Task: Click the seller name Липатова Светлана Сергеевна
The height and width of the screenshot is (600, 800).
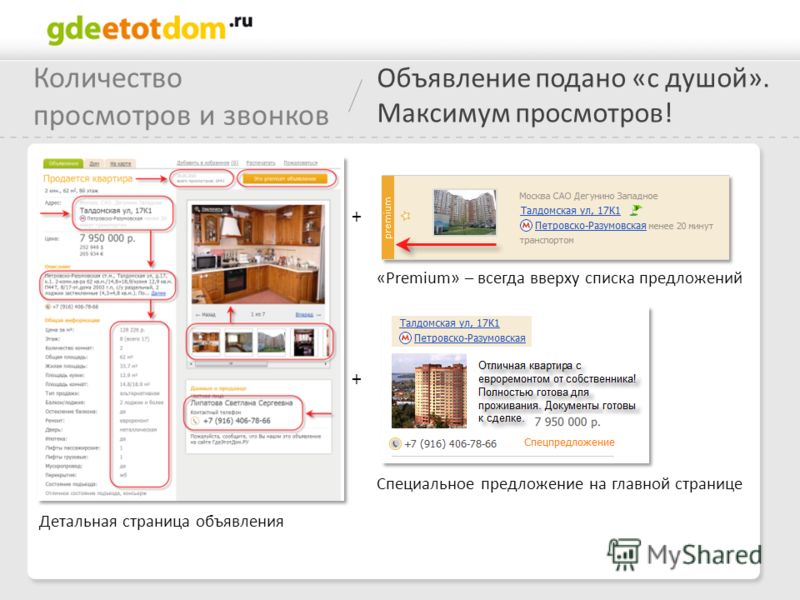Action: (242, 403)
